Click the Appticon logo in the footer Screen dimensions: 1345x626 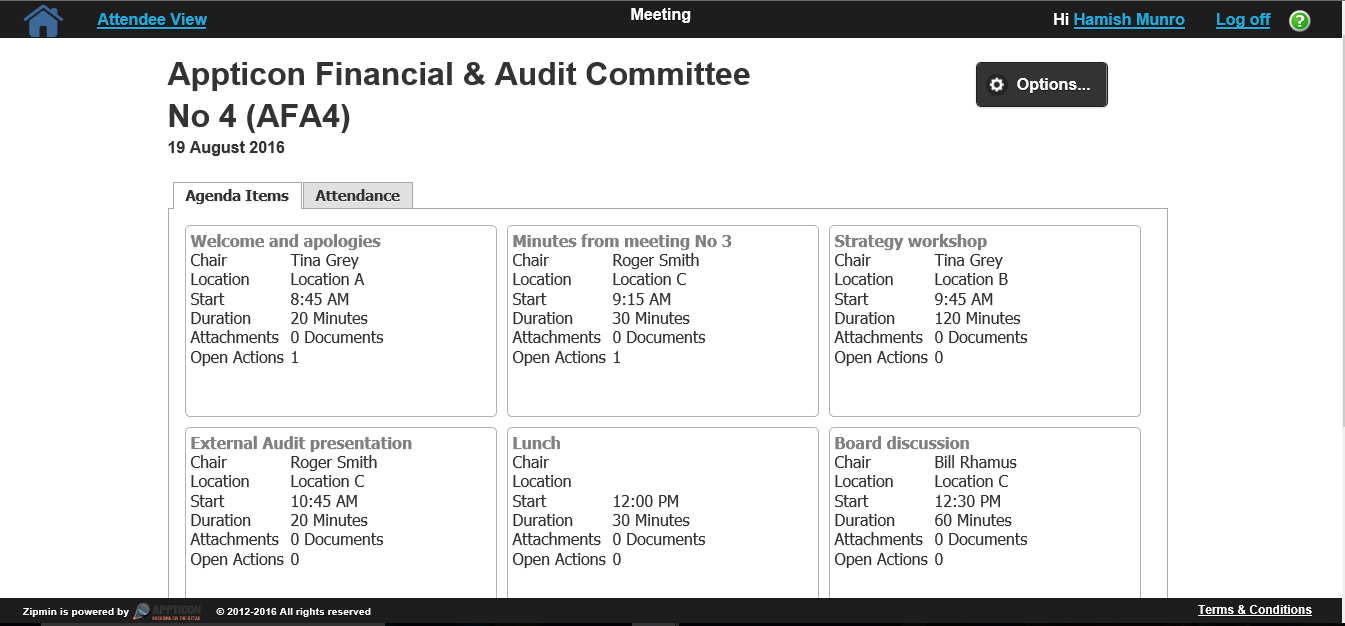168,611
